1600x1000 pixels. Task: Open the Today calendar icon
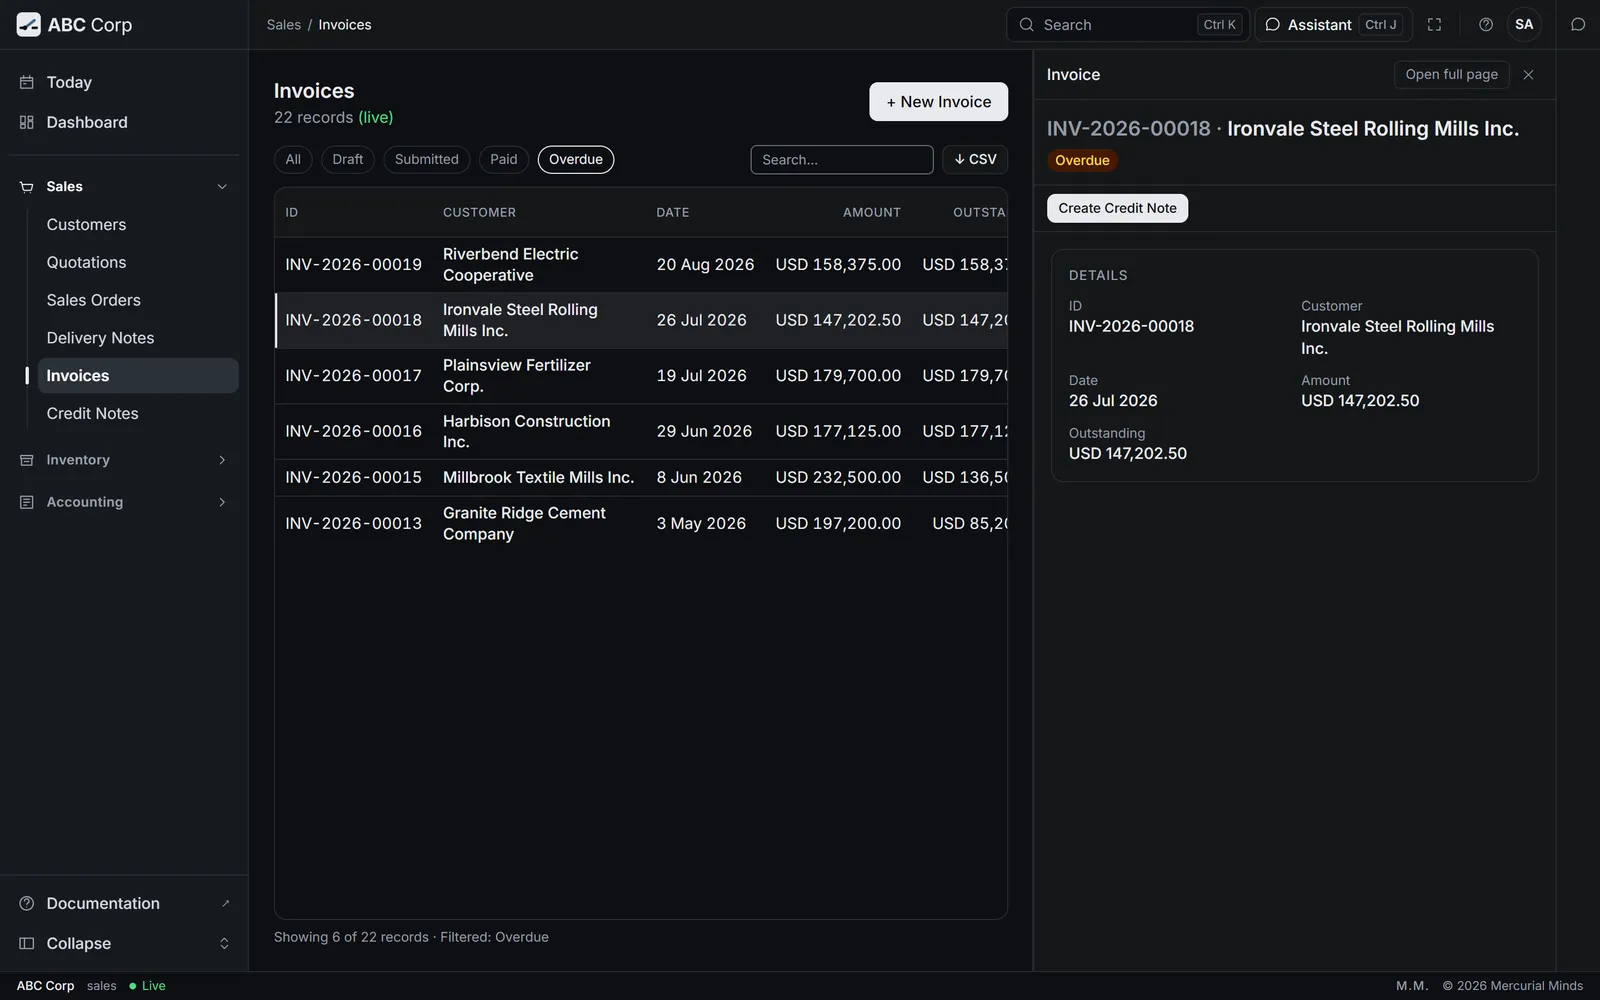pos(27,82)
